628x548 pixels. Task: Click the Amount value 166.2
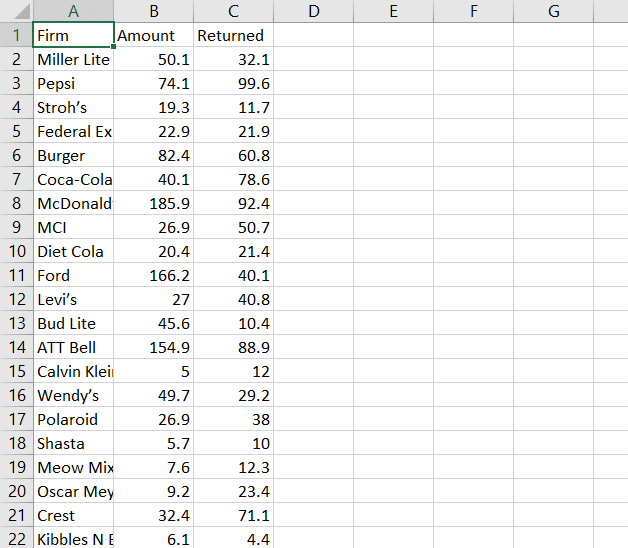pyautogui.click(x=154, y=275)
